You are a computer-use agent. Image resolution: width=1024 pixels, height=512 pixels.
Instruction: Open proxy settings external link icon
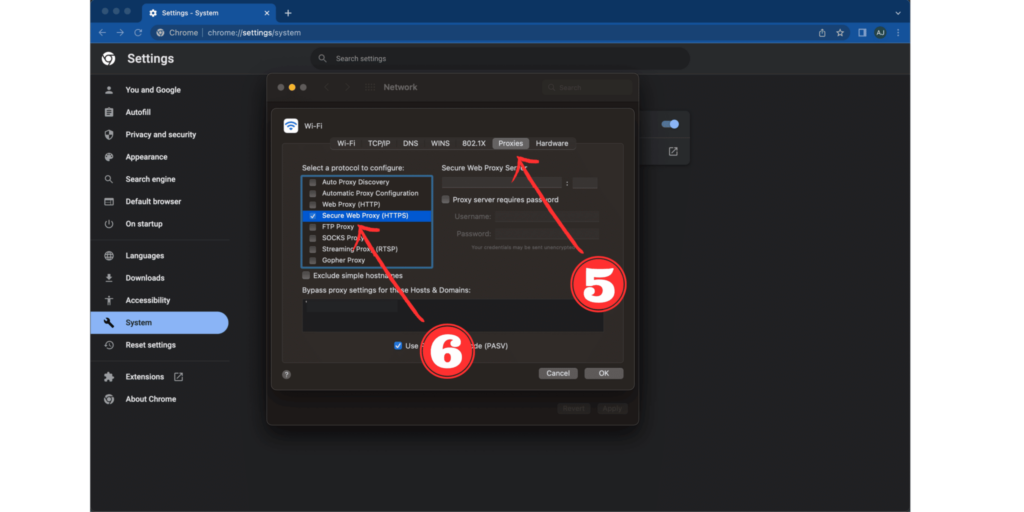tap(673, 152)
